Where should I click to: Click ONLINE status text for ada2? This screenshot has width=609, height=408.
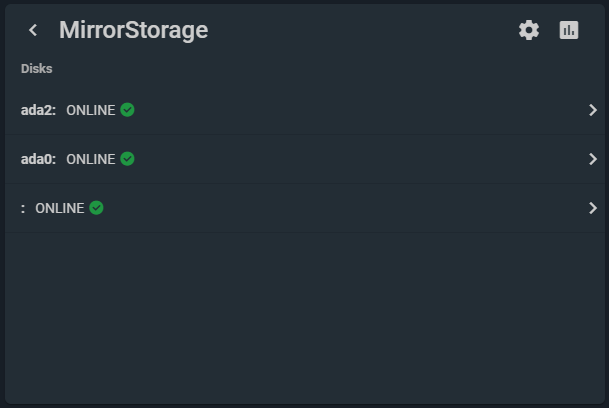(90, 110)
